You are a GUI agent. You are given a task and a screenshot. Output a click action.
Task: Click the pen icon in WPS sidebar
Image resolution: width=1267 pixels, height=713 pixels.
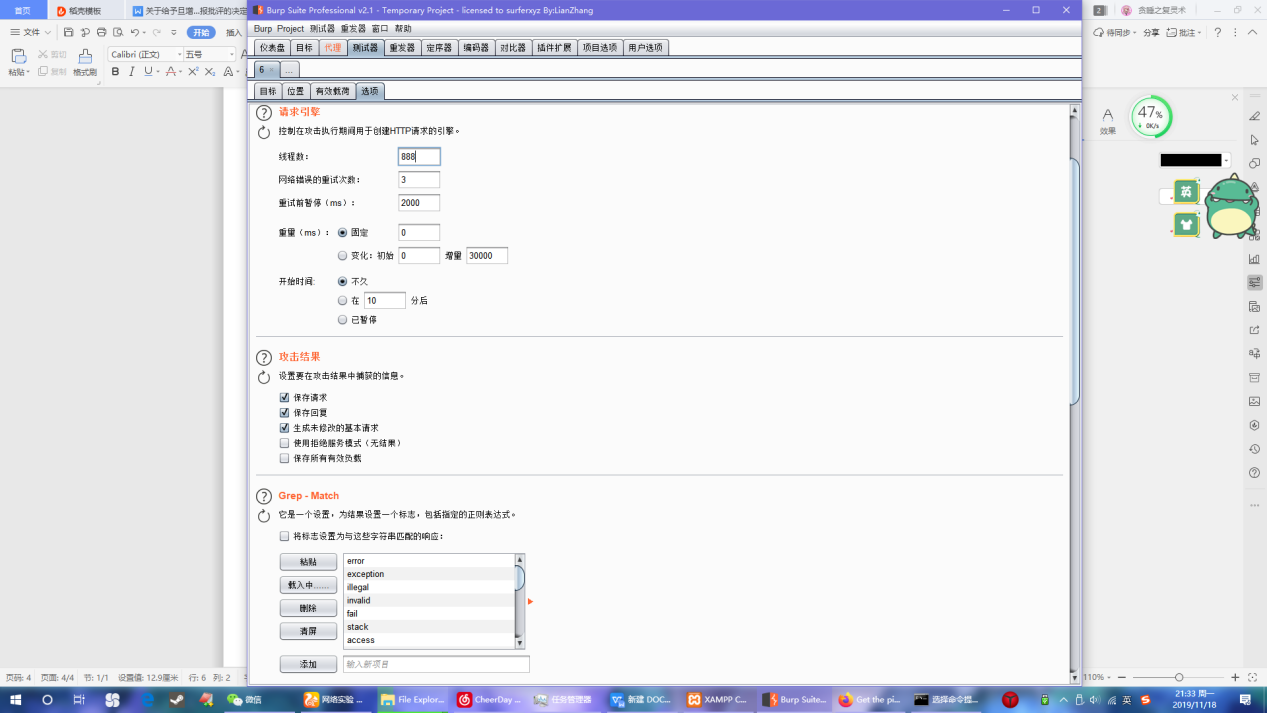pos(1254,117)
